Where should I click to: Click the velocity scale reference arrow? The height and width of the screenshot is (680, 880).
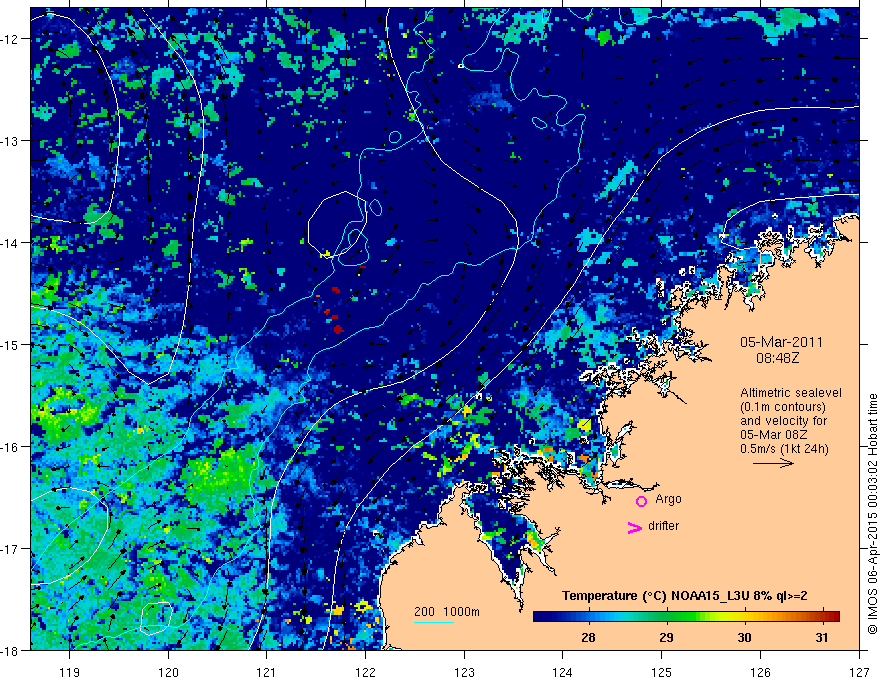coord(773,463)
